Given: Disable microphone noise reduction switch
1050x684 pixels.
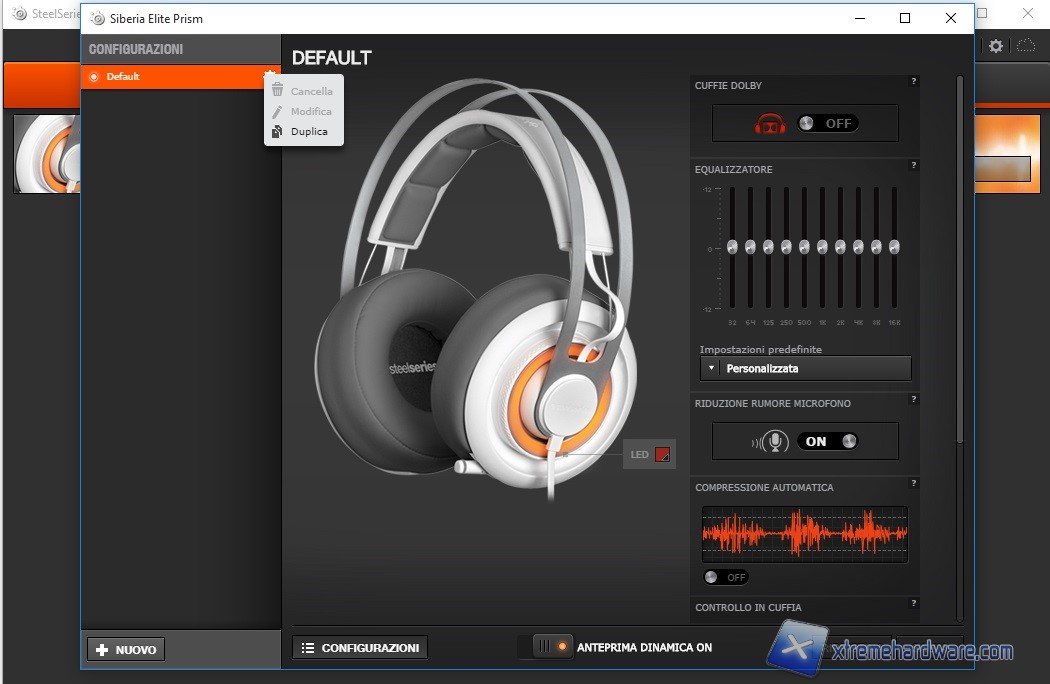Looking at the screenshot, I should click(x=828, y=441).
